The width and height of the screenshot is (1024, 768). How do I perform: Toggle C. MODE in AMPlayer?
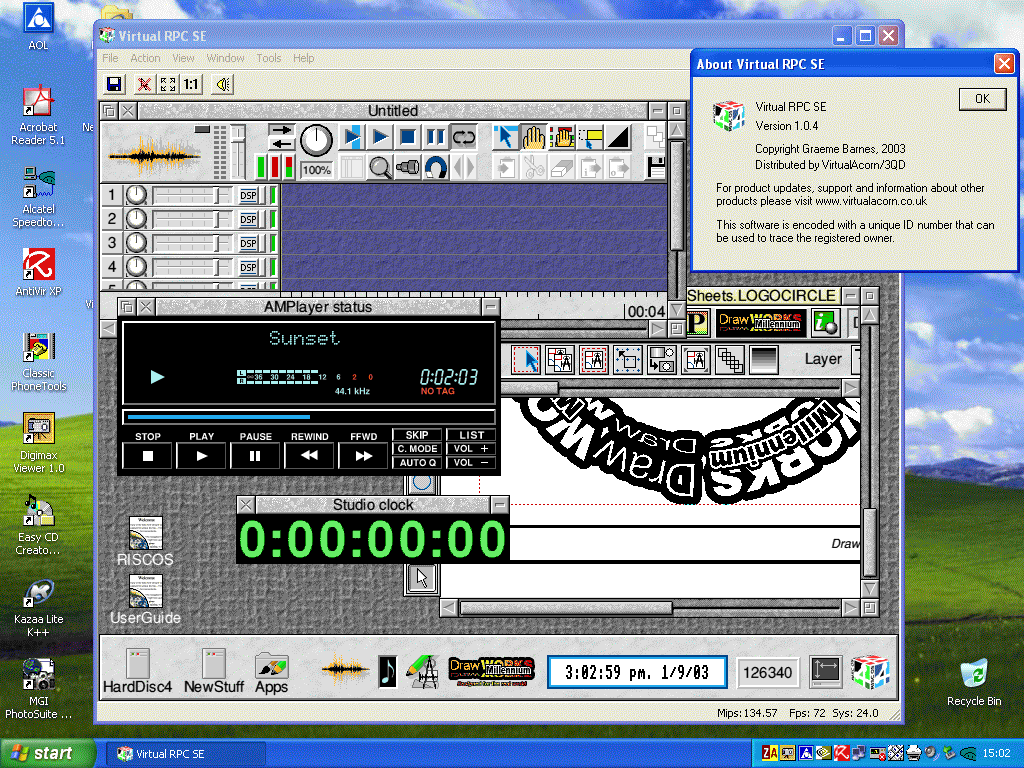(x=417, y=449)
